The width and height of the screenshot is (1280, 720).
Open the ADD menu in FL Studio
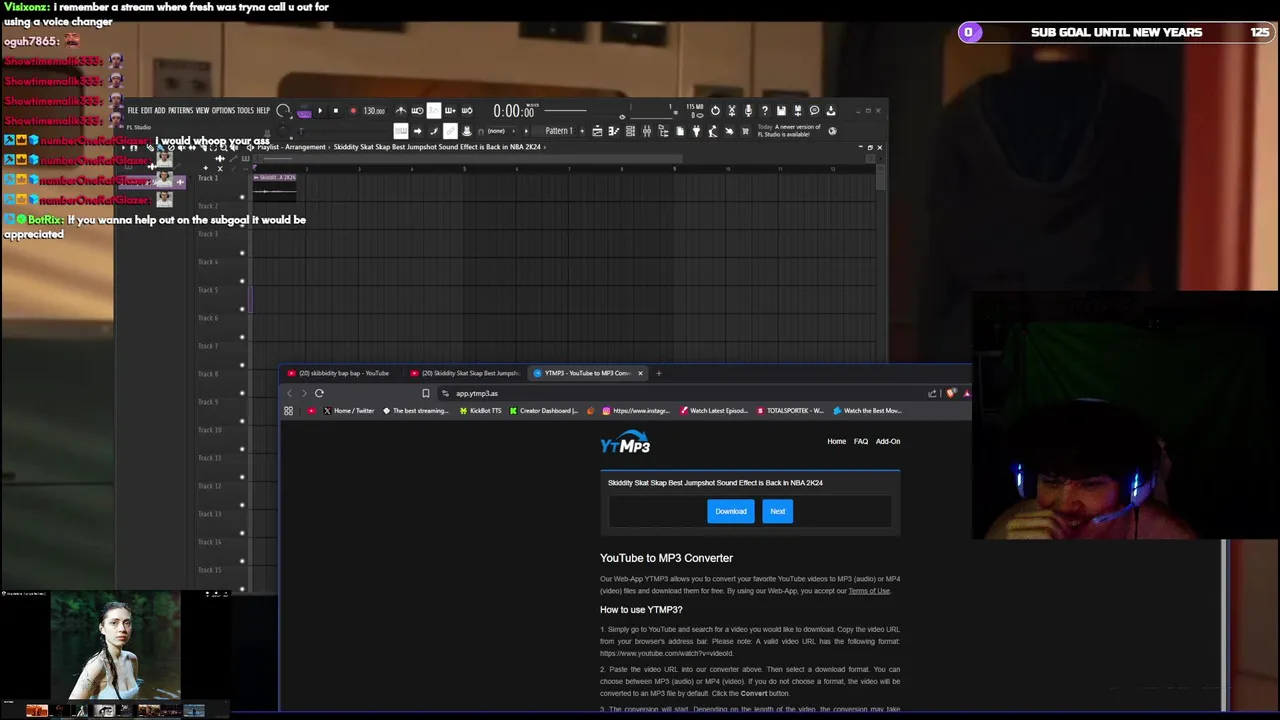[x=160, y=110]
